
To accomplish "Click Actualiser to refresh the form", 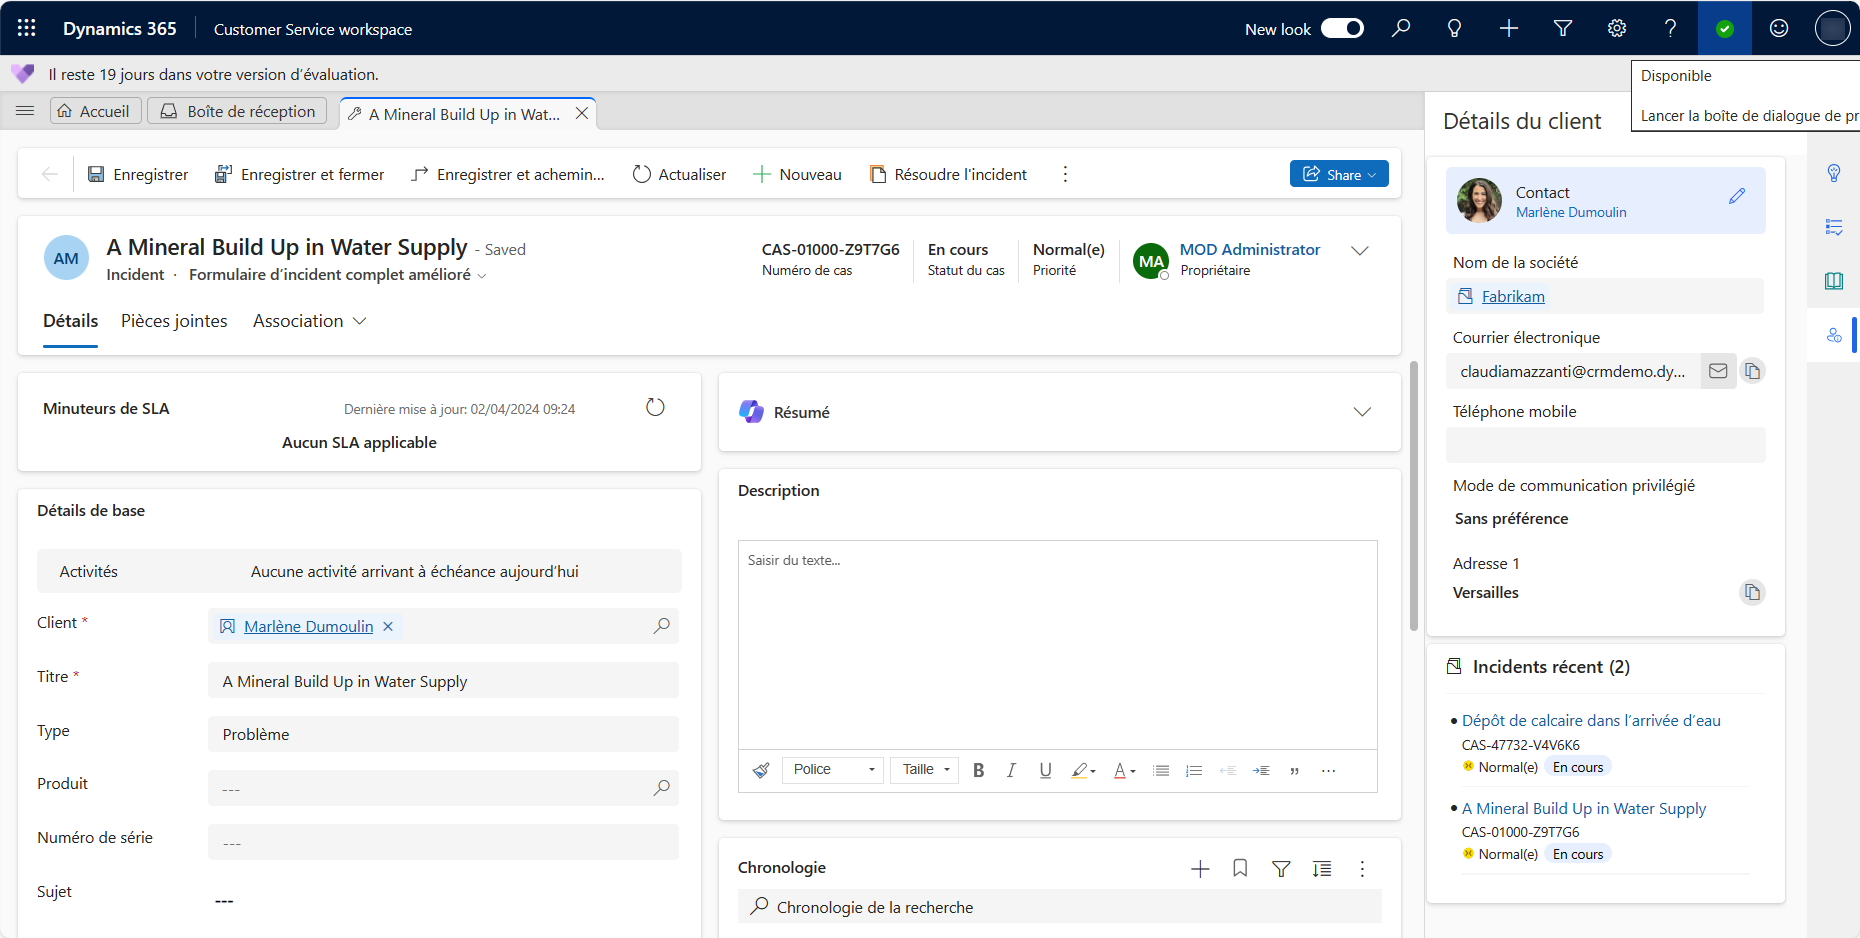I will [x=680, y=174].
